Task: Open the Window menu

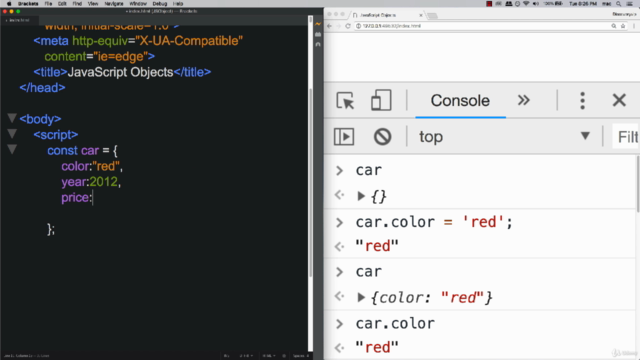Action: 138,4
